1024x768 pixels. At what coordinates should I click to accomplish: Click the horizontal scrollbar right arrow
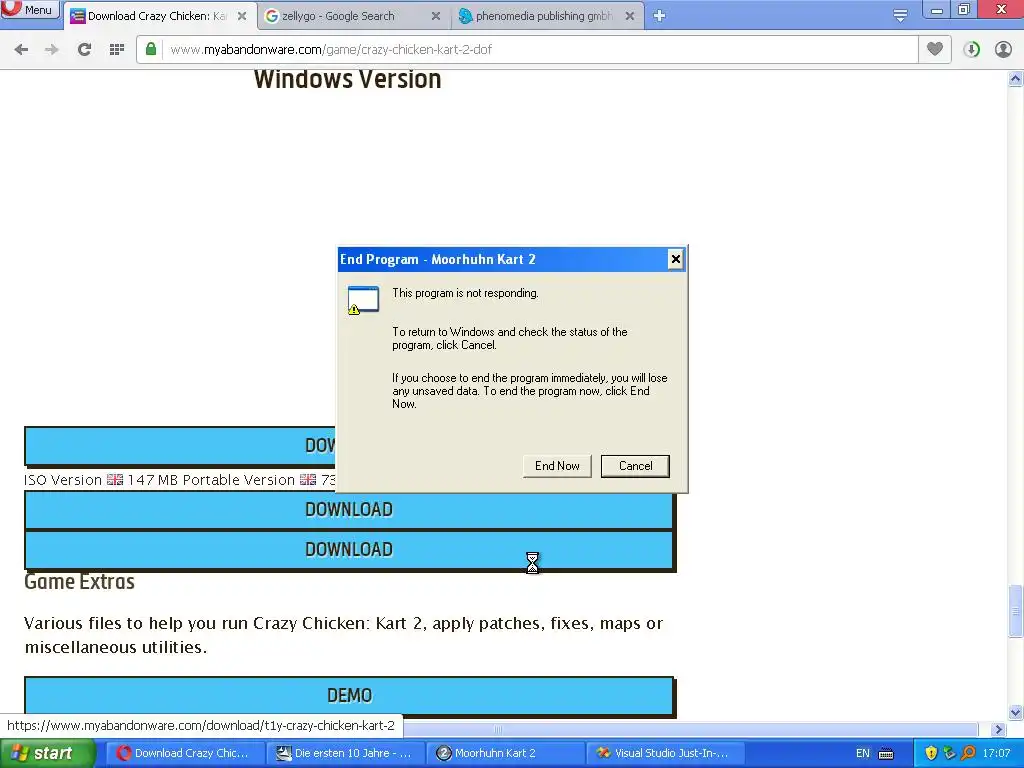click(999, 729)
